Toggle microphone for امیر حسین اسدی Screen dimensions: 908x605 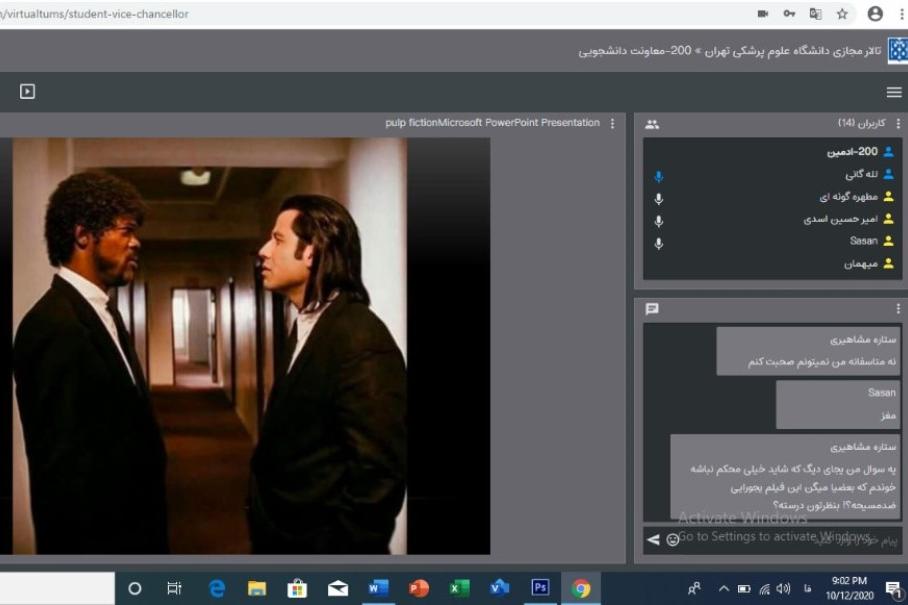tap(658, 220)
